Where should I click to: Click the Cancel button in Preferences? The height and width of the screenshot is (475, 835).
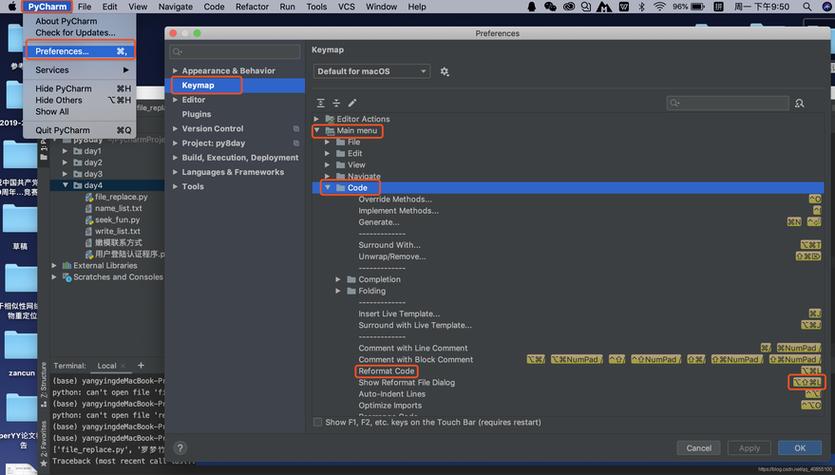[x=699, y=448]
